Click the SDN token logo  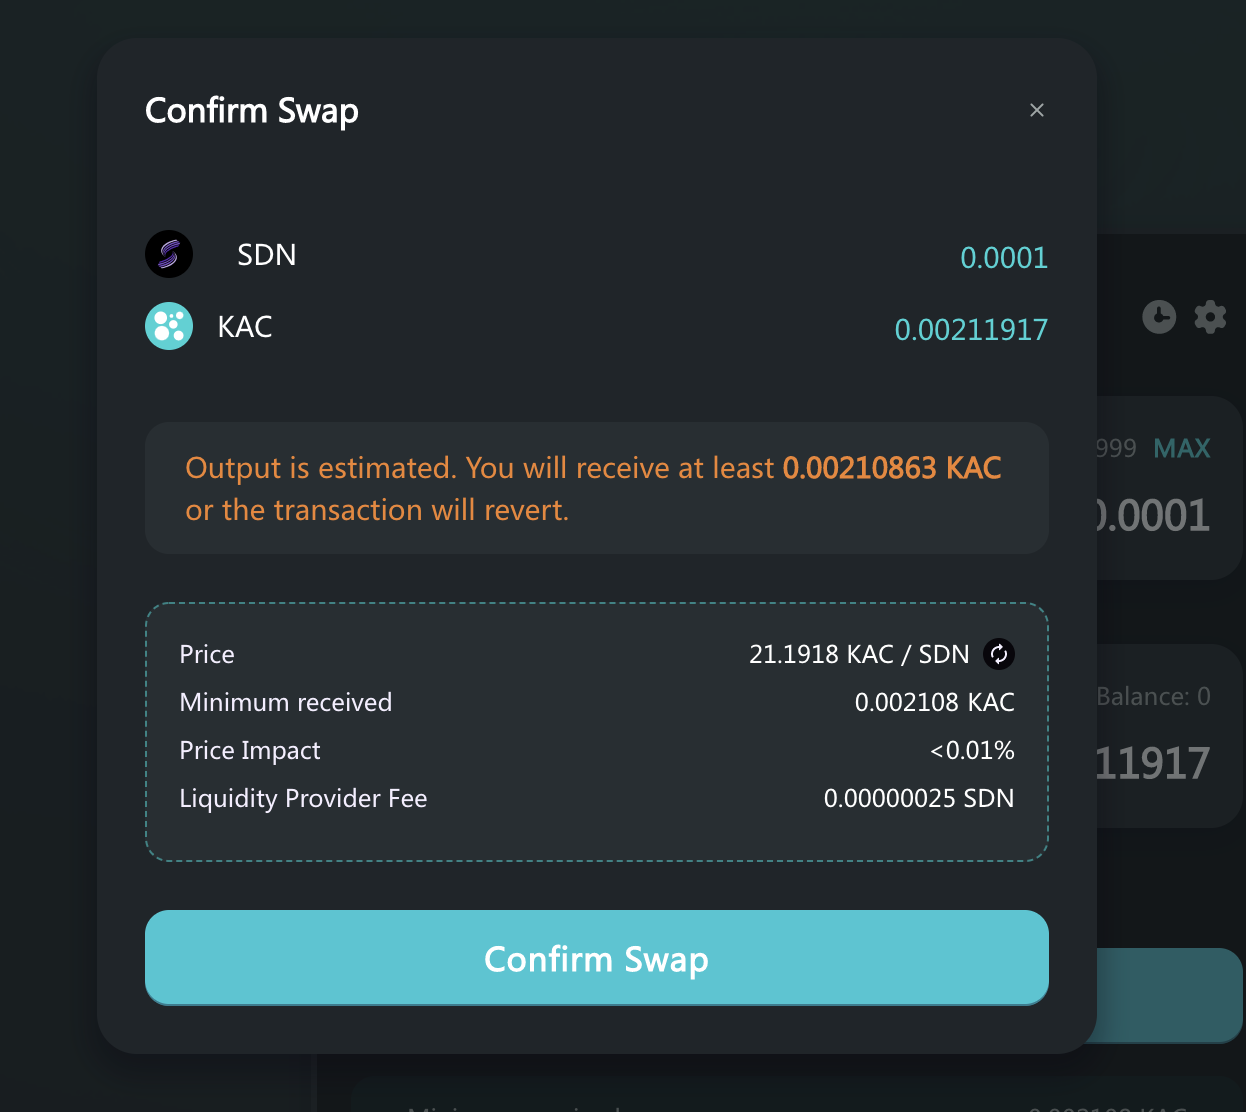point(169,254)
